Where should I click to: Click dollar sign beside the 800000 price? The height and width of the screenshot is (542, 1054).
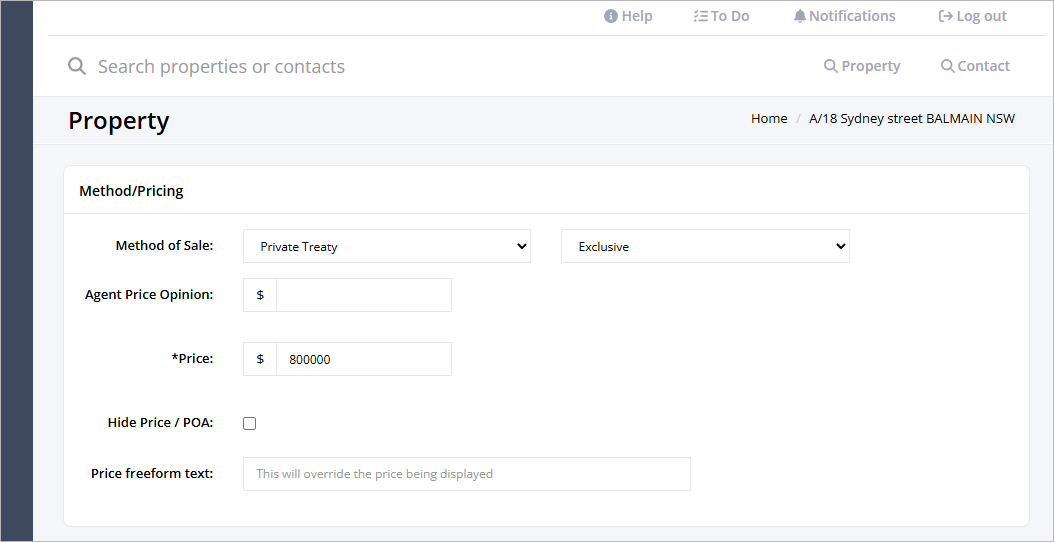pos(260,359)
